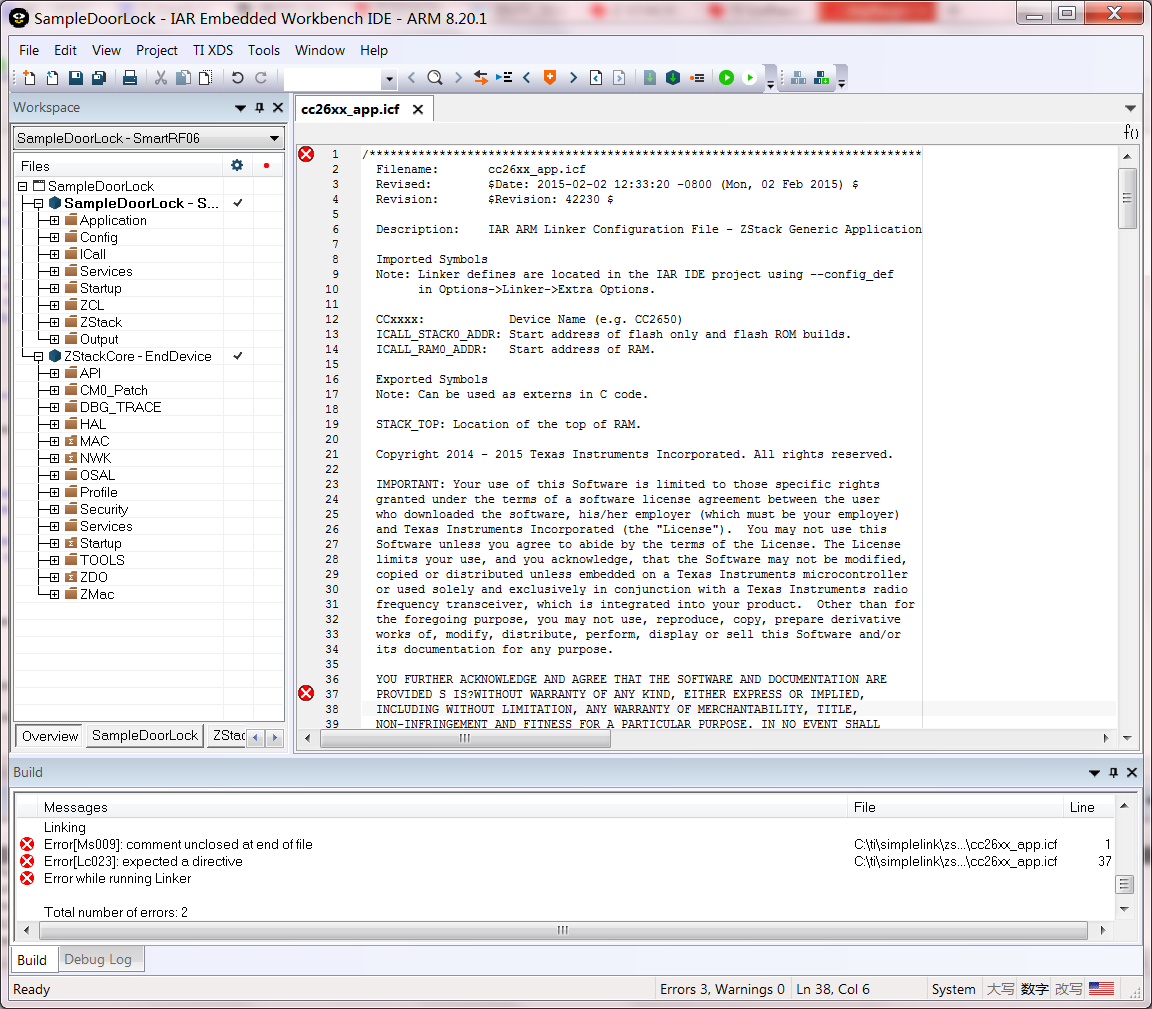Toggle bookmark with orange shield icon

(550, 78)
